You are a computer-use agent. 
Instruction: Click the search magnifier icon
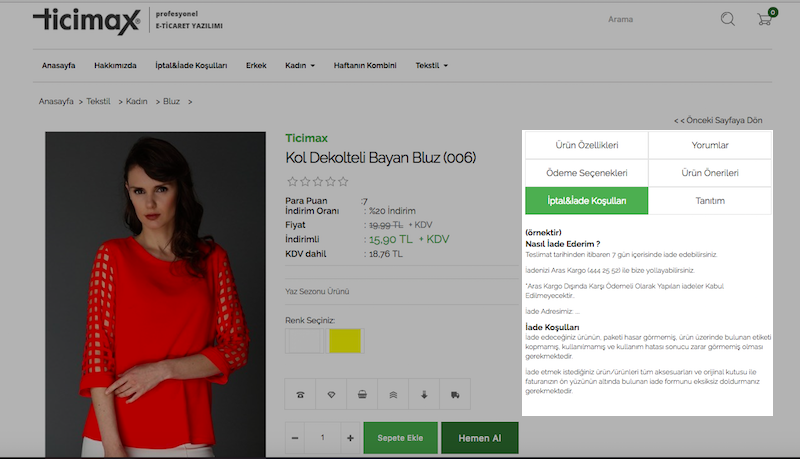[727, 19]
